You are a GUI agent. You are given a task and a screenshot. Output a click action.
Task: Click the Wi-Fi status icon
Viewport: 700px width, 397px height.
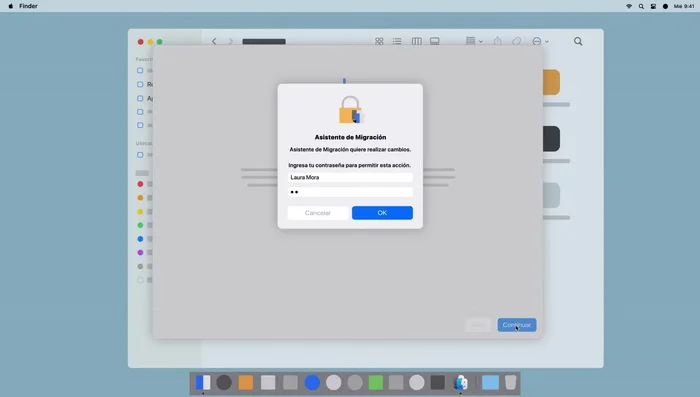[629, 6]
